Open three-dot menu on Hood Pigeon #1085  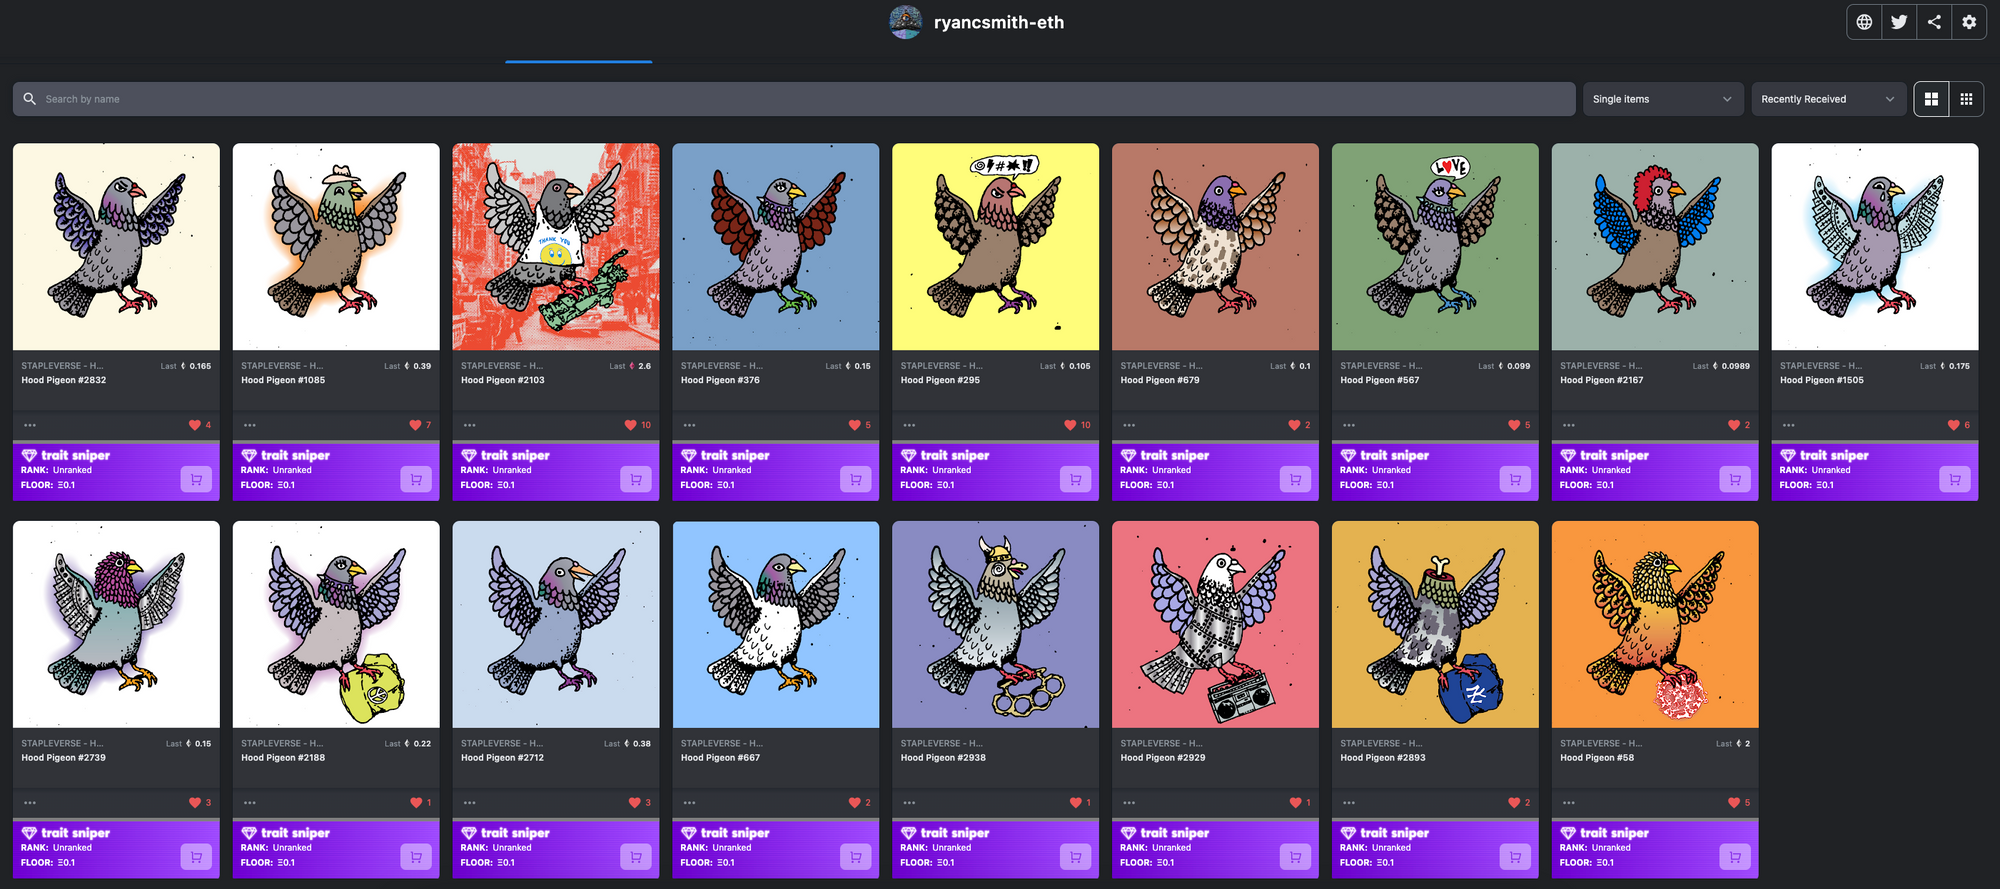pos(250,425)
